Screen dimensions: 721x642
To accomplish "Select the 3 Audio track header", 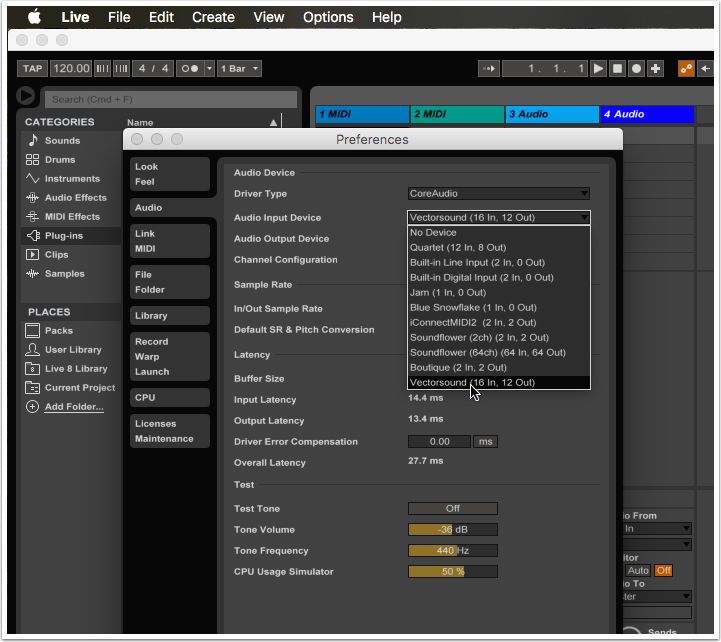I will point(552,114).
